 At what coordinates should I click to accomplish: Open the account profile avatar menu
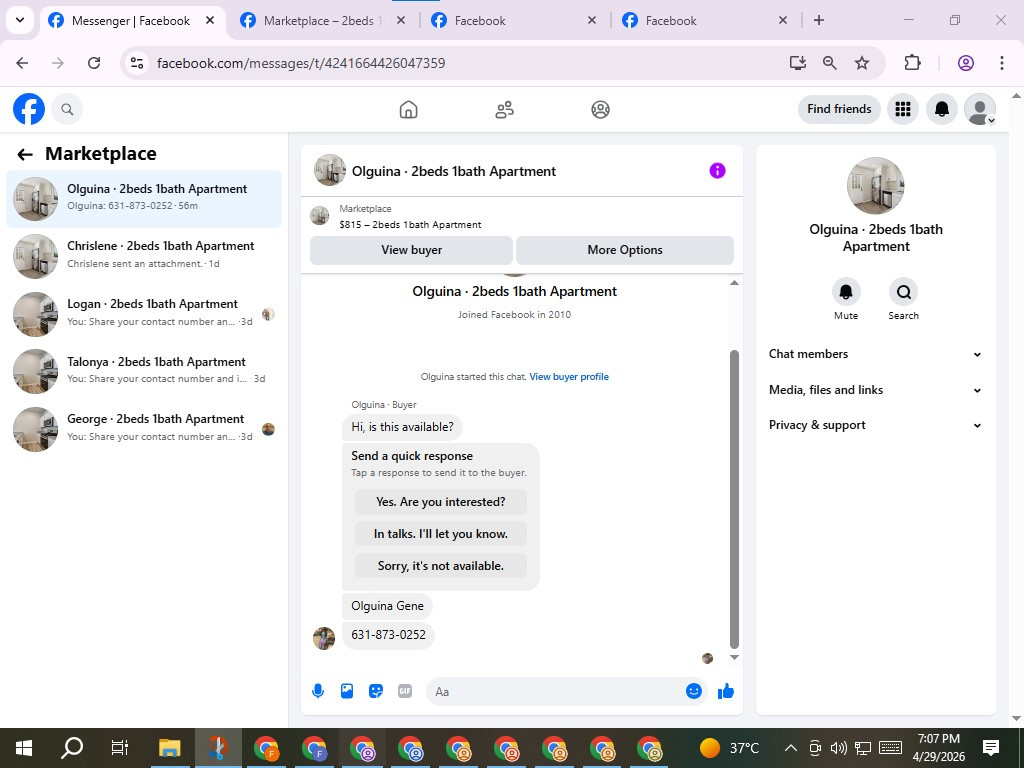(x=980, y=109)
